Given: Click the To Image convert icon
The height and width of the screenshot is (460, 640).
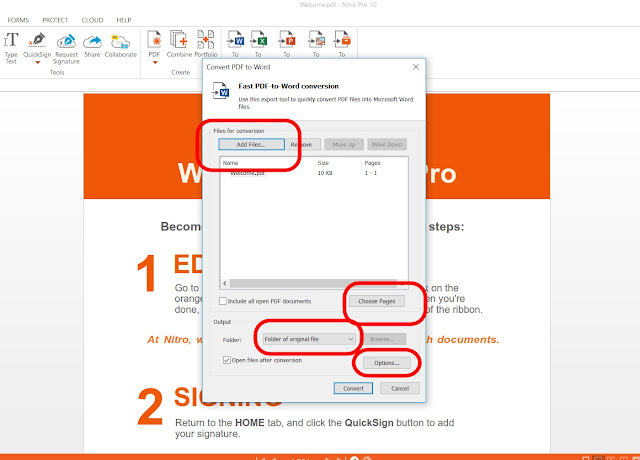Looking at the screenshot, I should click(316, 40).
